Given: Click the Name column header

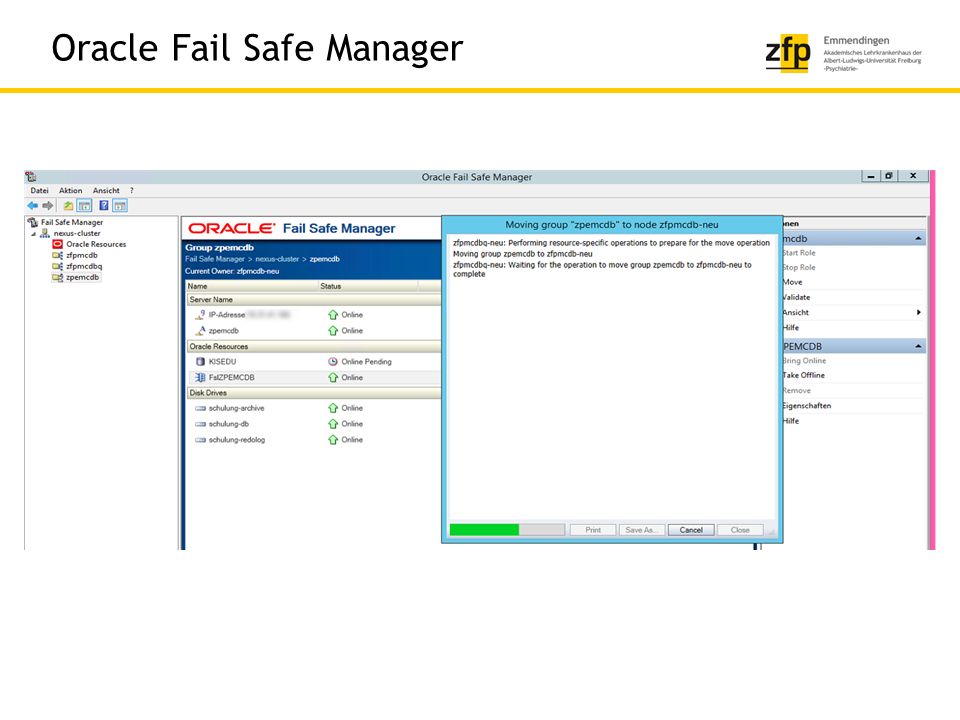Looking at the screenshot, I should (x=251, y=287).
